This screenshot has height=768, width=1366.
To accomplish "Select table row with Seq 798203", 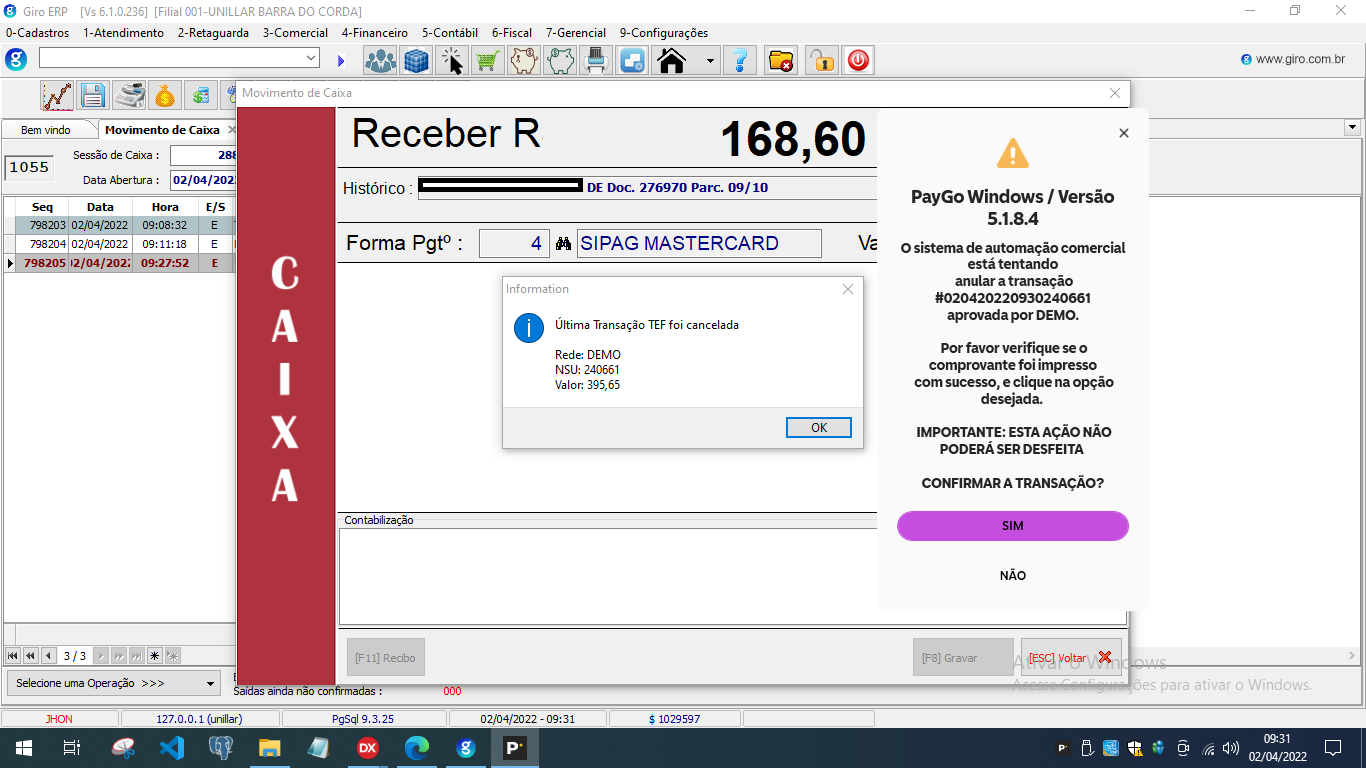I will 120,226.
